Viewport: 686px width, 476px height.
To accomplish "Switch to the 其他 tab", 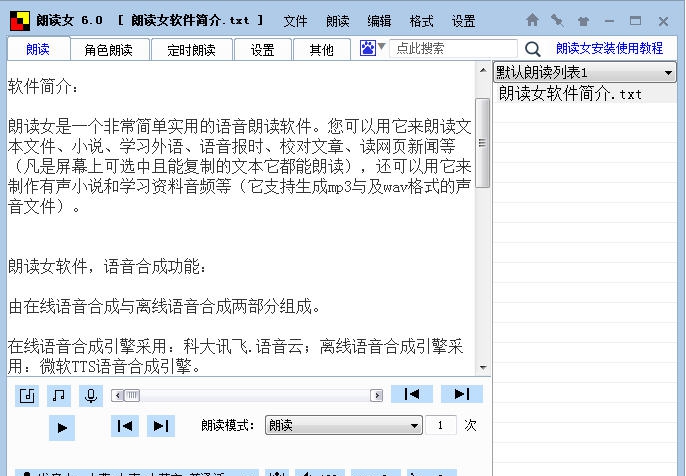I will 322,49.
